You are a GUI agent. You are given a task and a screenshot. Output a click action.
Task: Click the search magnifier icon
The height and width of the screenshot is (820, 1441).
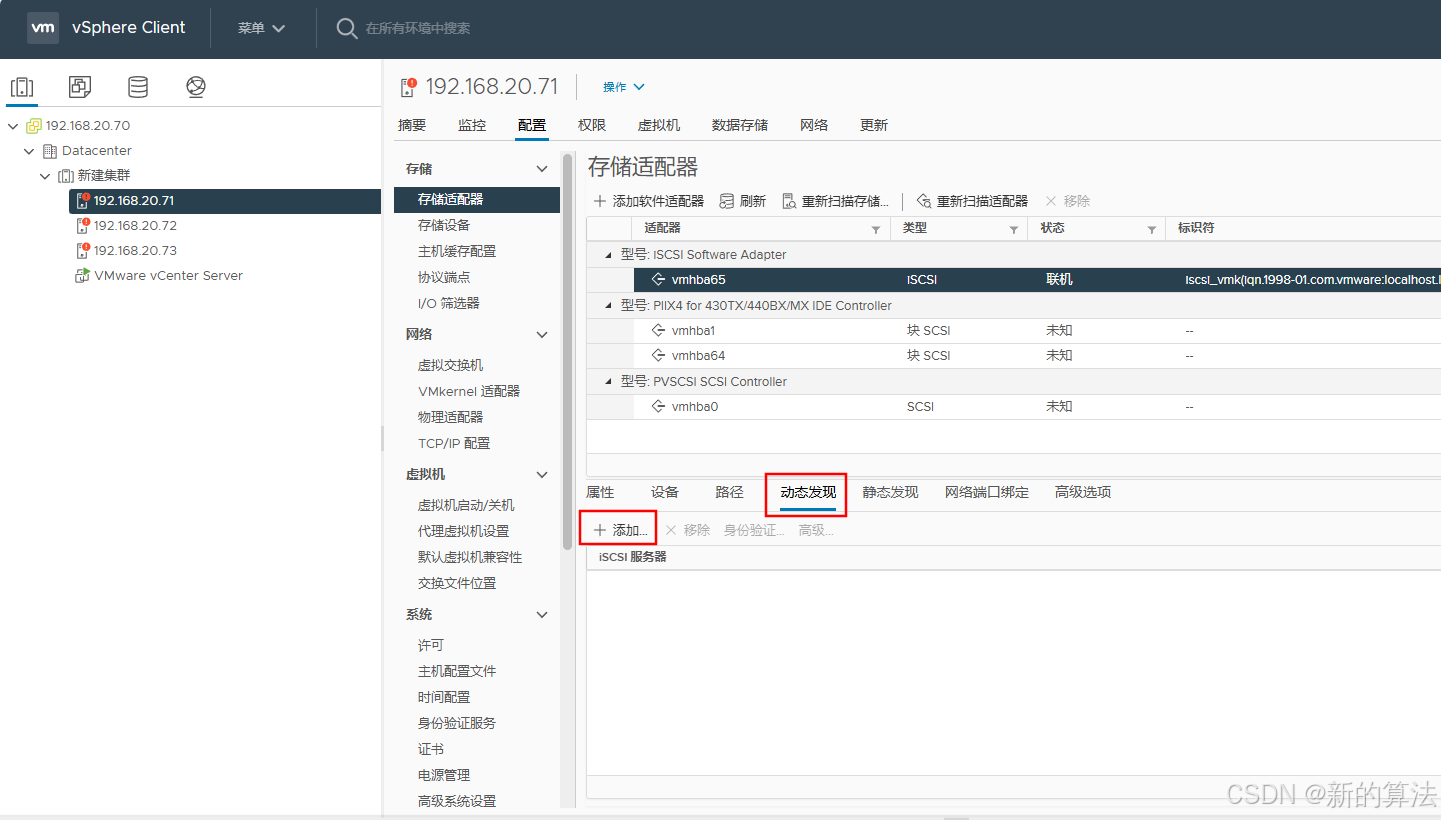click(x=347, y=28)
